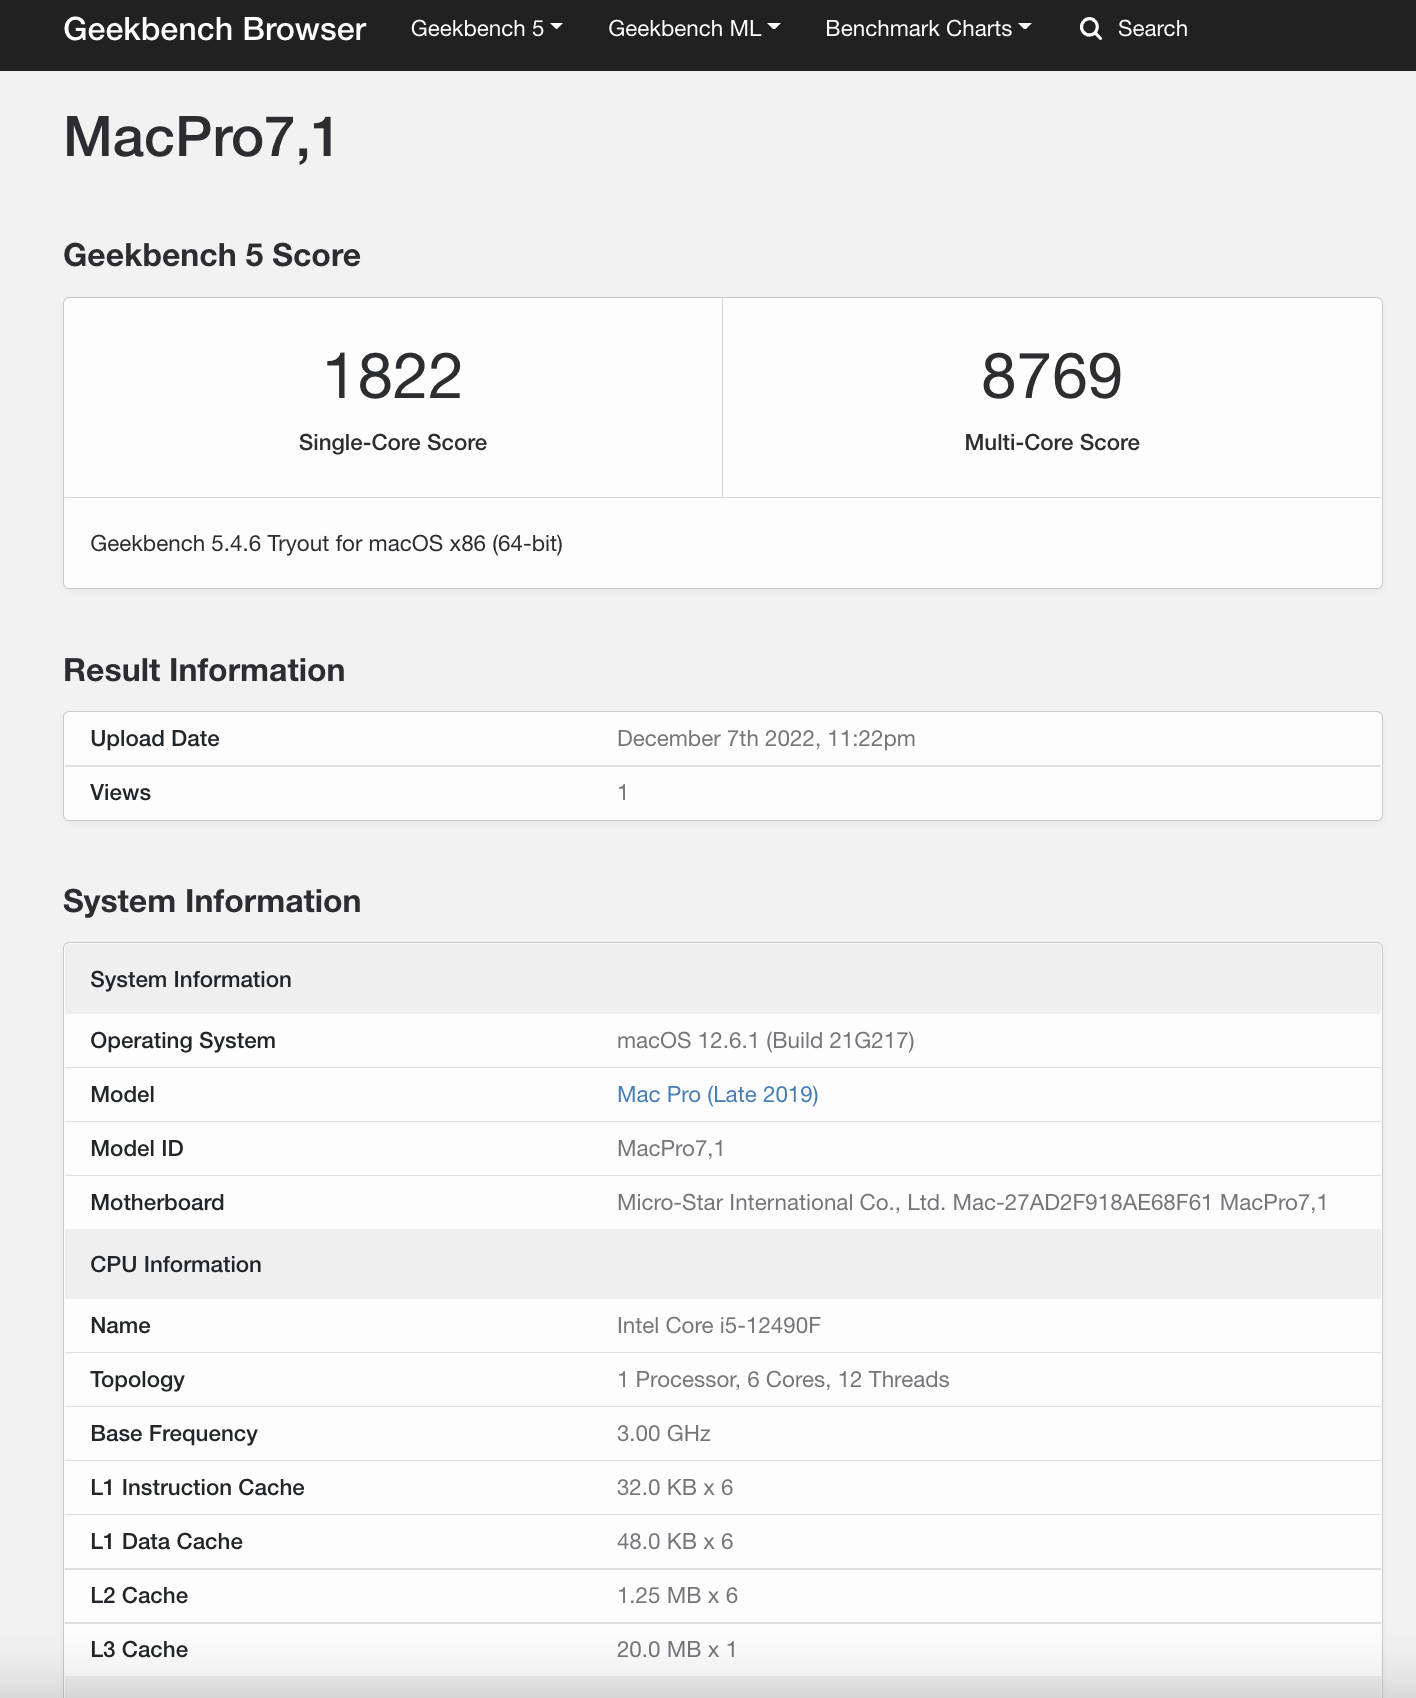
Task: Click the Geekbench 5 Score heading
Action: [x=212, y=255]
